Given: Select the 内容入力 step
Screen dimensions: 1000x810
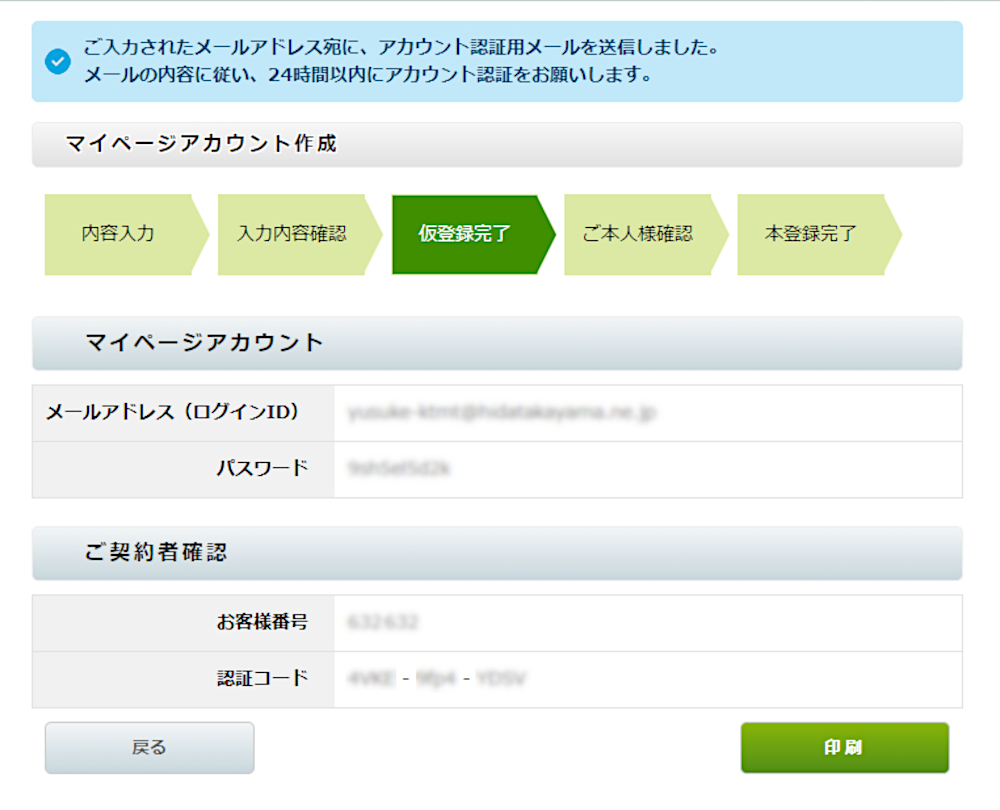Looking at the screenshot, I should click(118, 235).
